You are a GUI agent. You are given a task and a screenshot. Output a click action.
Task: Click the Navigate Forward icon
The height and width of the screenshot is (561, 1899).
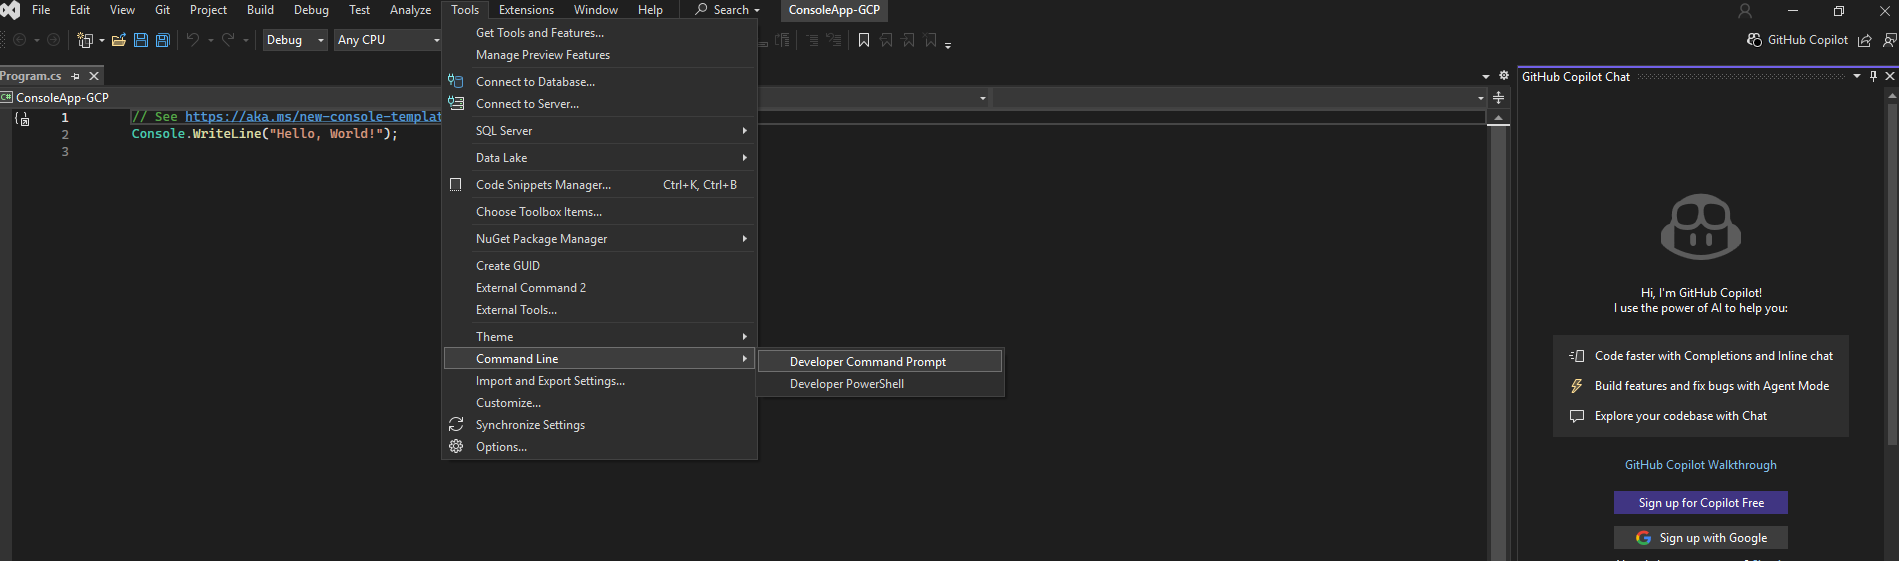(x=54, y=40)
